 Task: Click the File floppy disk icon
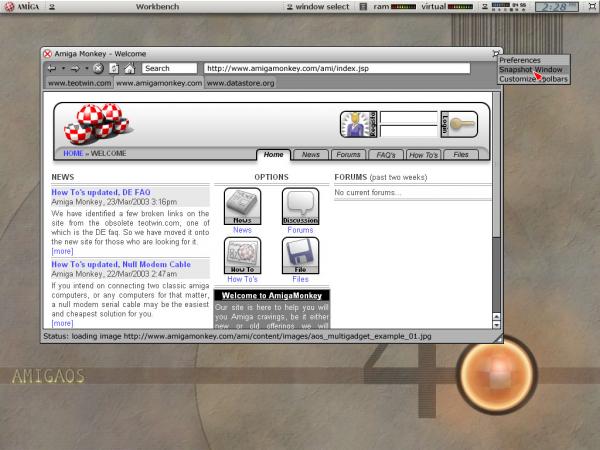click(300, 255)
